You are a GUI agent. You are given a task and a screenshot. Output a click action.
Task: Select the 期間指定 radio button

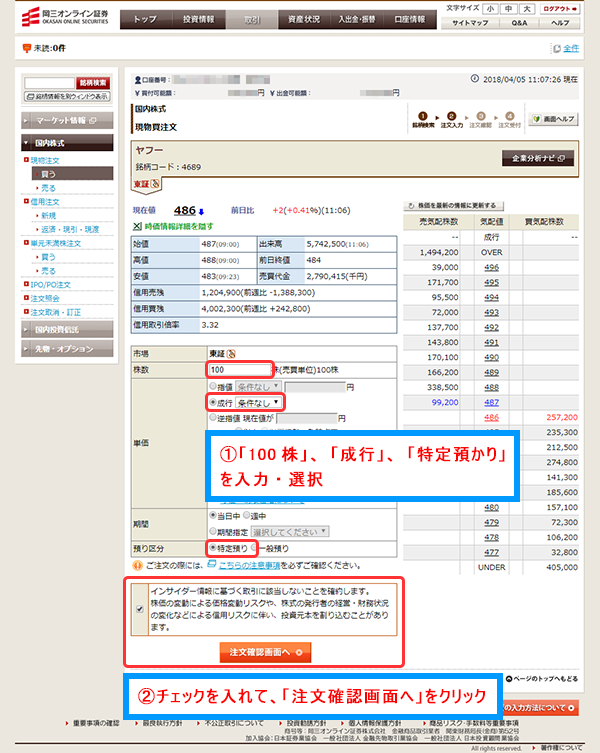point(213,531)
